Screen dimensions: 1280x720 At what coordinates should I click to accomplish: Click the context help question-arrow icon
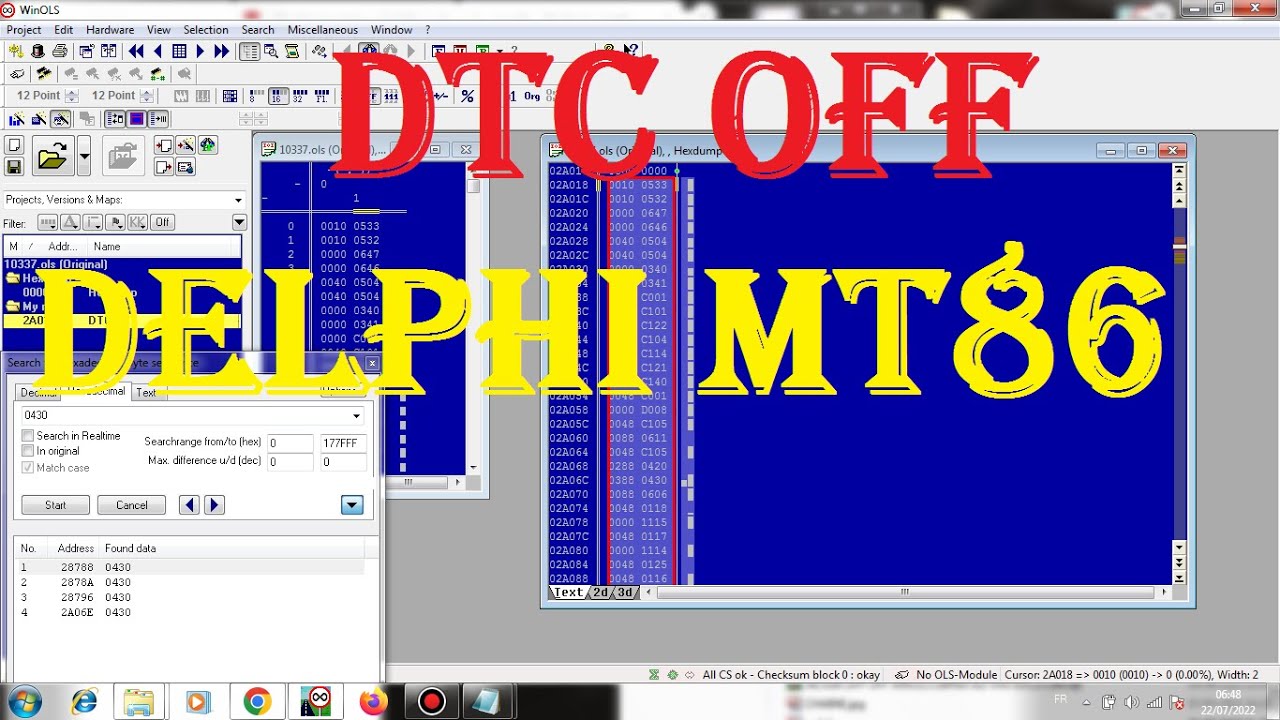pyautogui.click(x=631, y=50)
